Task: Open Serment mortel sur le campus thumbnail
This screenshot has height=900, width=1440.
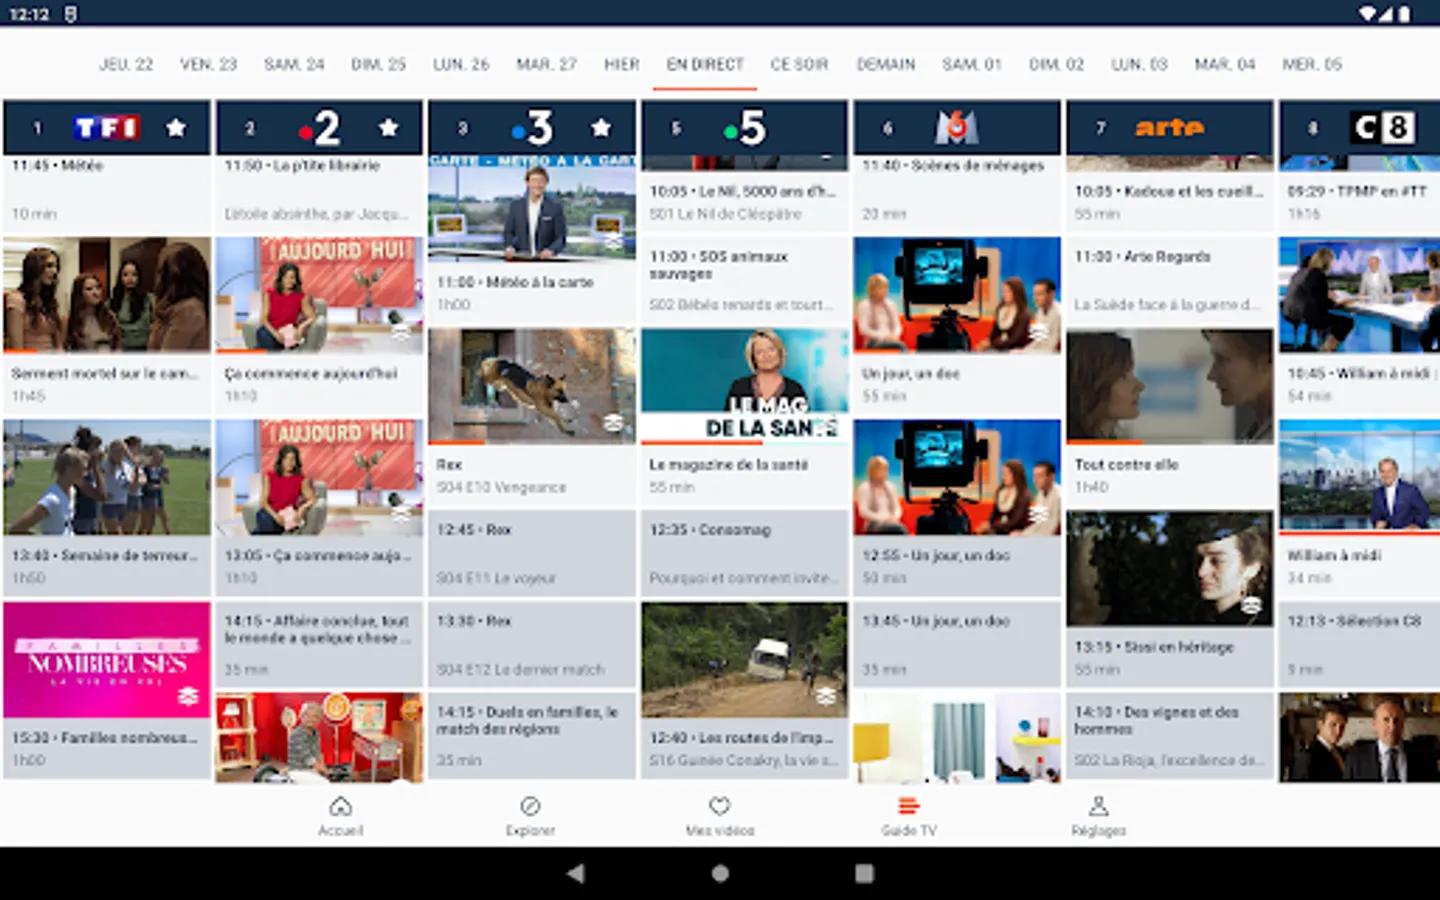Action: [107, 294]
